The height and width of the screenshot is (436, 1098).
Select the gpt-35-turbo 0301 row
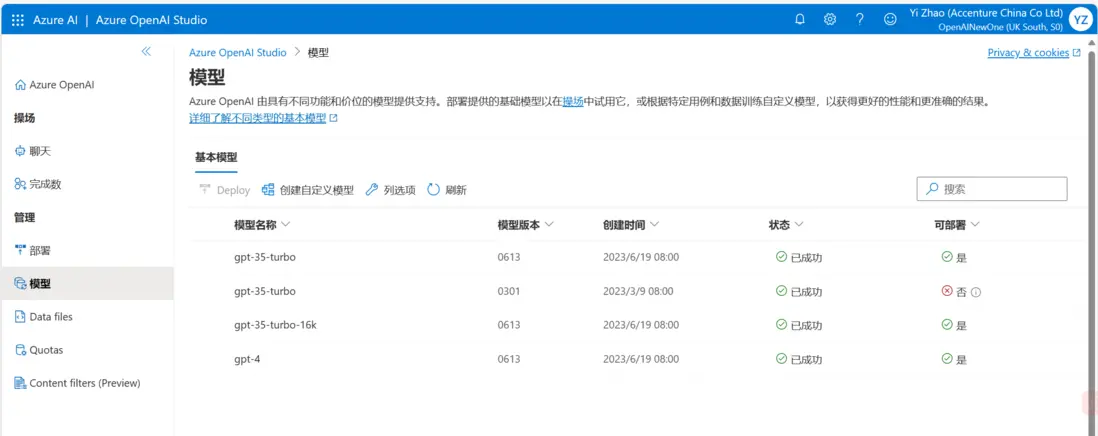click(x=636, y=291)
